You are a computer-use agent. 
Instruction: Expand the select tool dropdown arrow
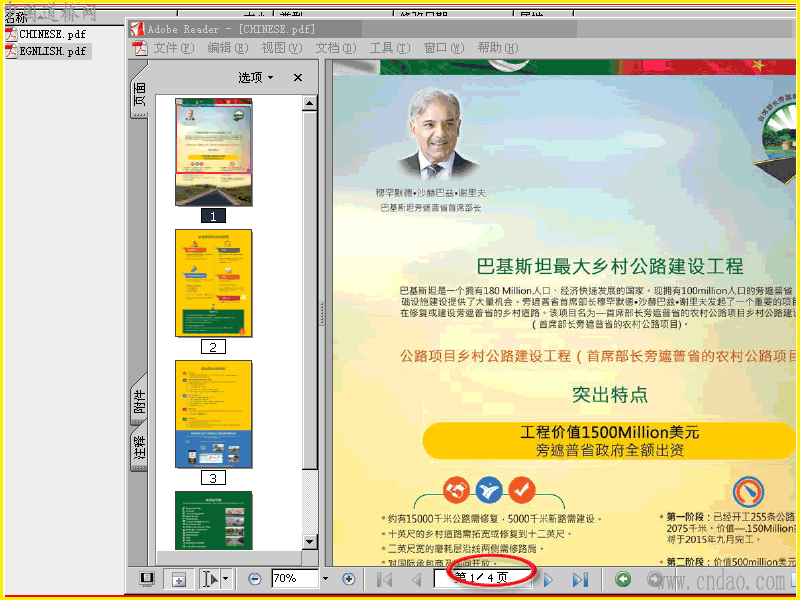point(226,579)
